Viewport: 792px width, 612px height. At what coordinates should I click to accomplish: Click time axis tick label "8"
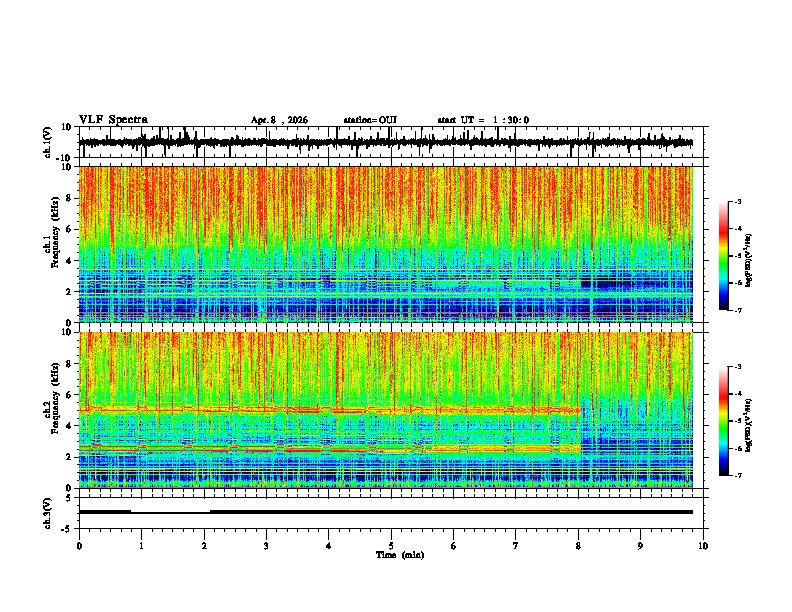[x=578, y=546]
